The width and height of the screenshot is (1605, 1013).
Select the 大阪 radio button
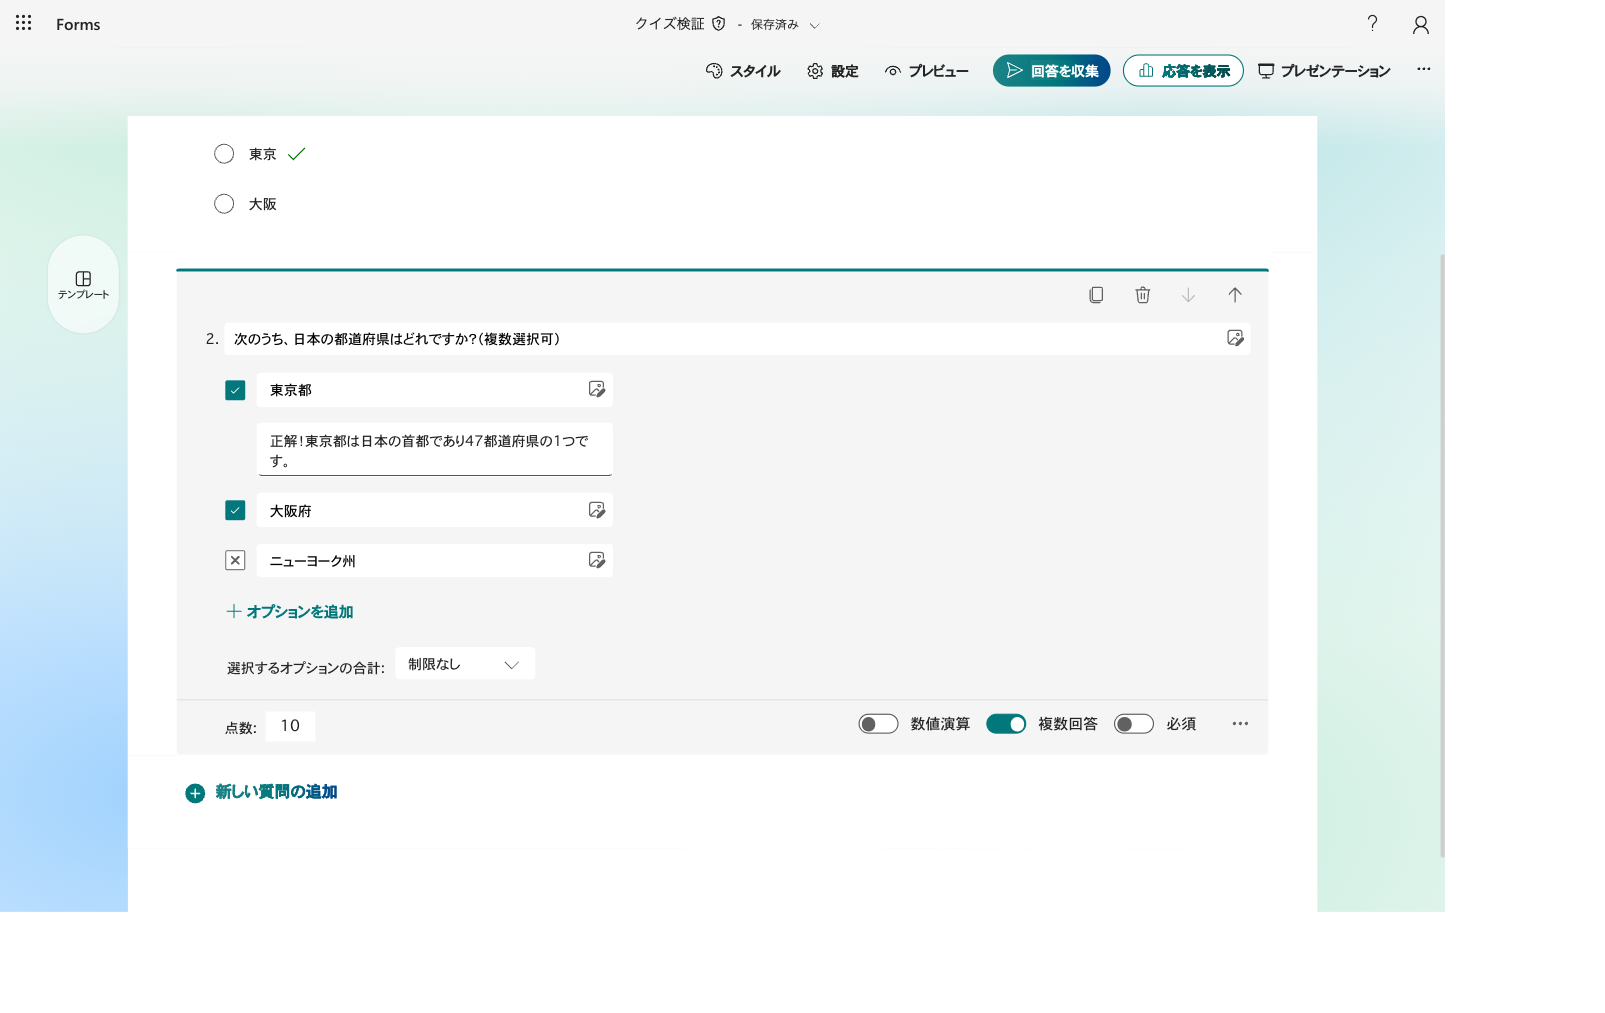click(x=224, y=204)
